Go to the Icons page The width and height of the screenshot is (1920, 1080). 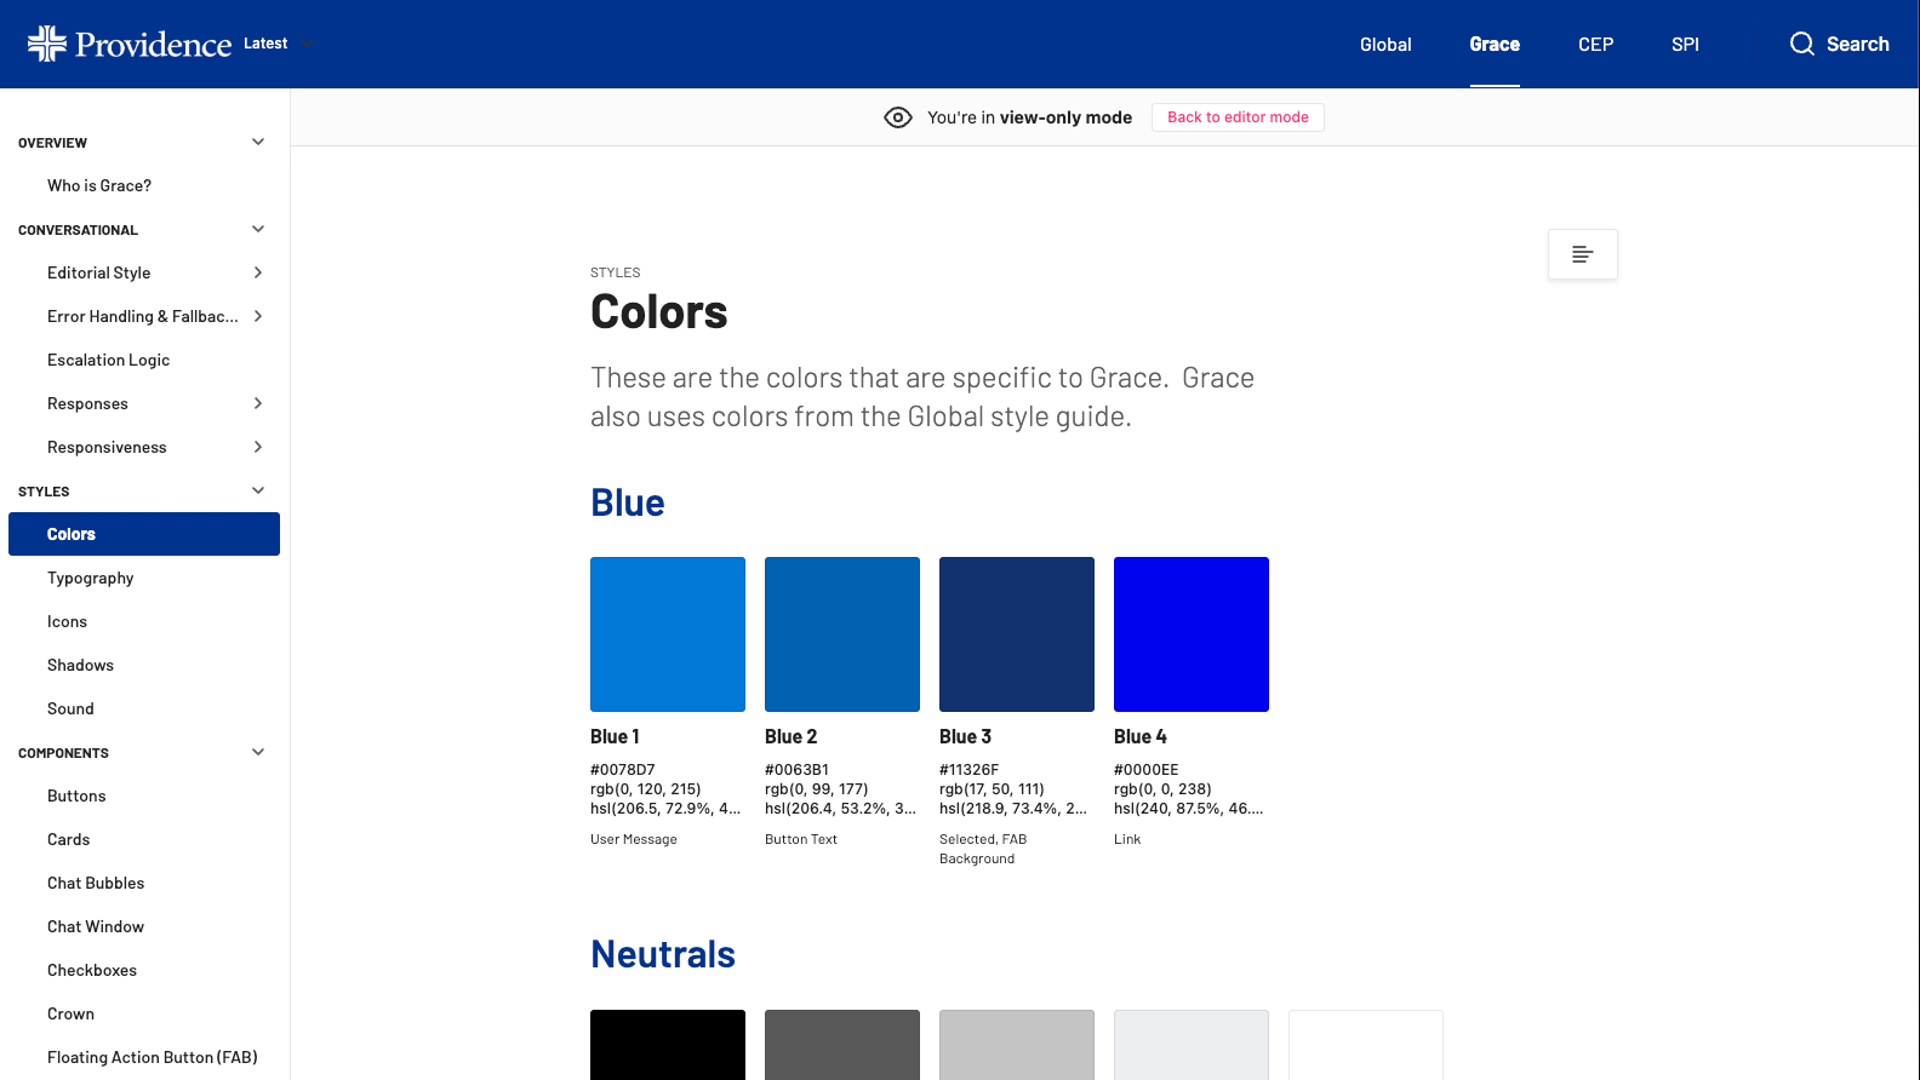(x=67, y=622)
